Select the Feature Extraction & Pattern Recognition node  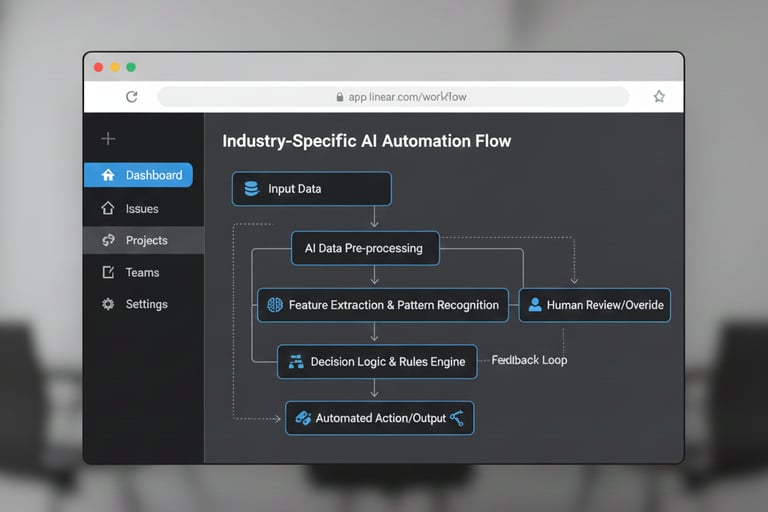[x=383, y=305]
